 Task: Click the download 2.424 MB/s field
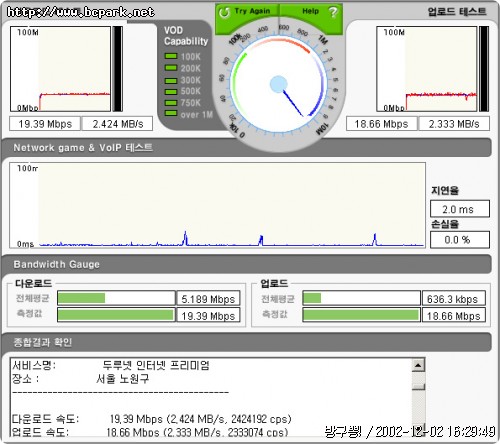pyautogui.click(x=117, y=124)
